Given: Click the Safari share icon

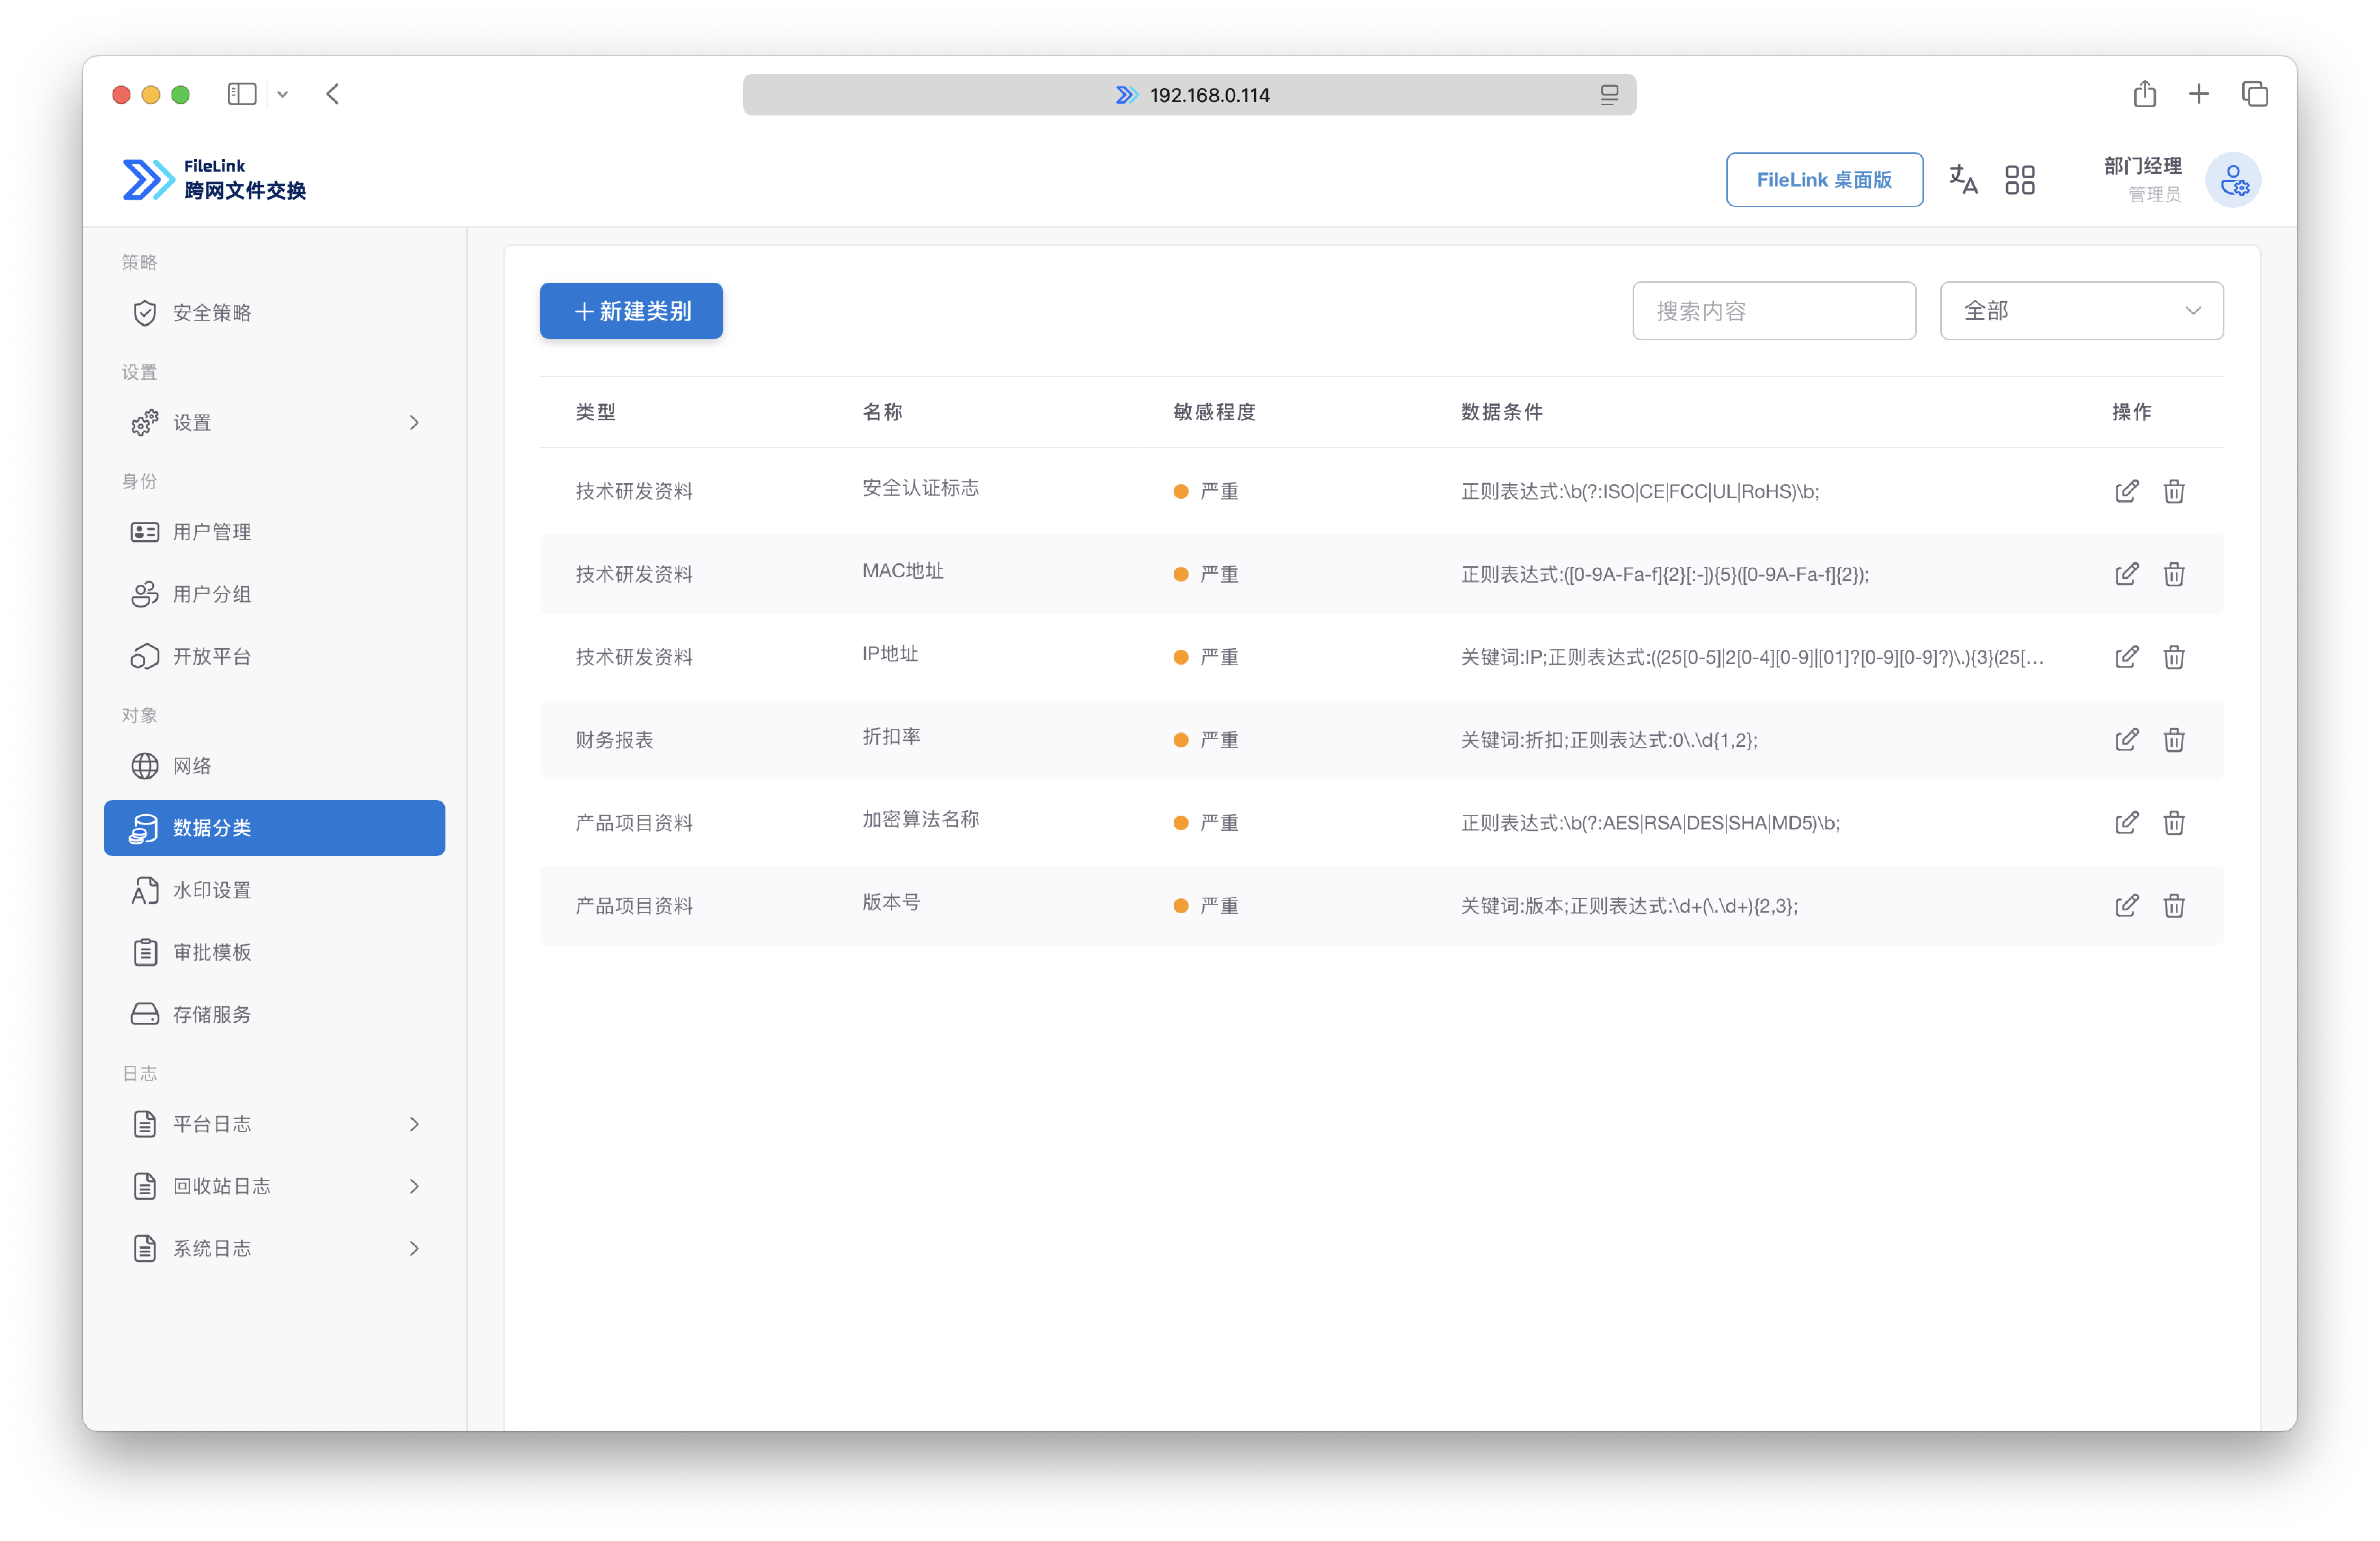Looking at the screenshot, I should pos(2144,94).
